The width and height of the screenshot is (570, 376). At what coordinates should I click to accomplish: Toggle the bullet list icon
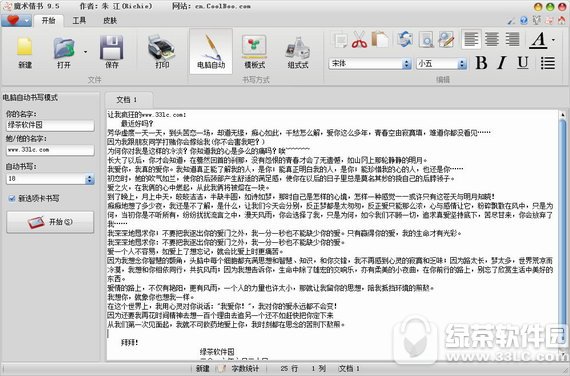[x=547, y=63]
